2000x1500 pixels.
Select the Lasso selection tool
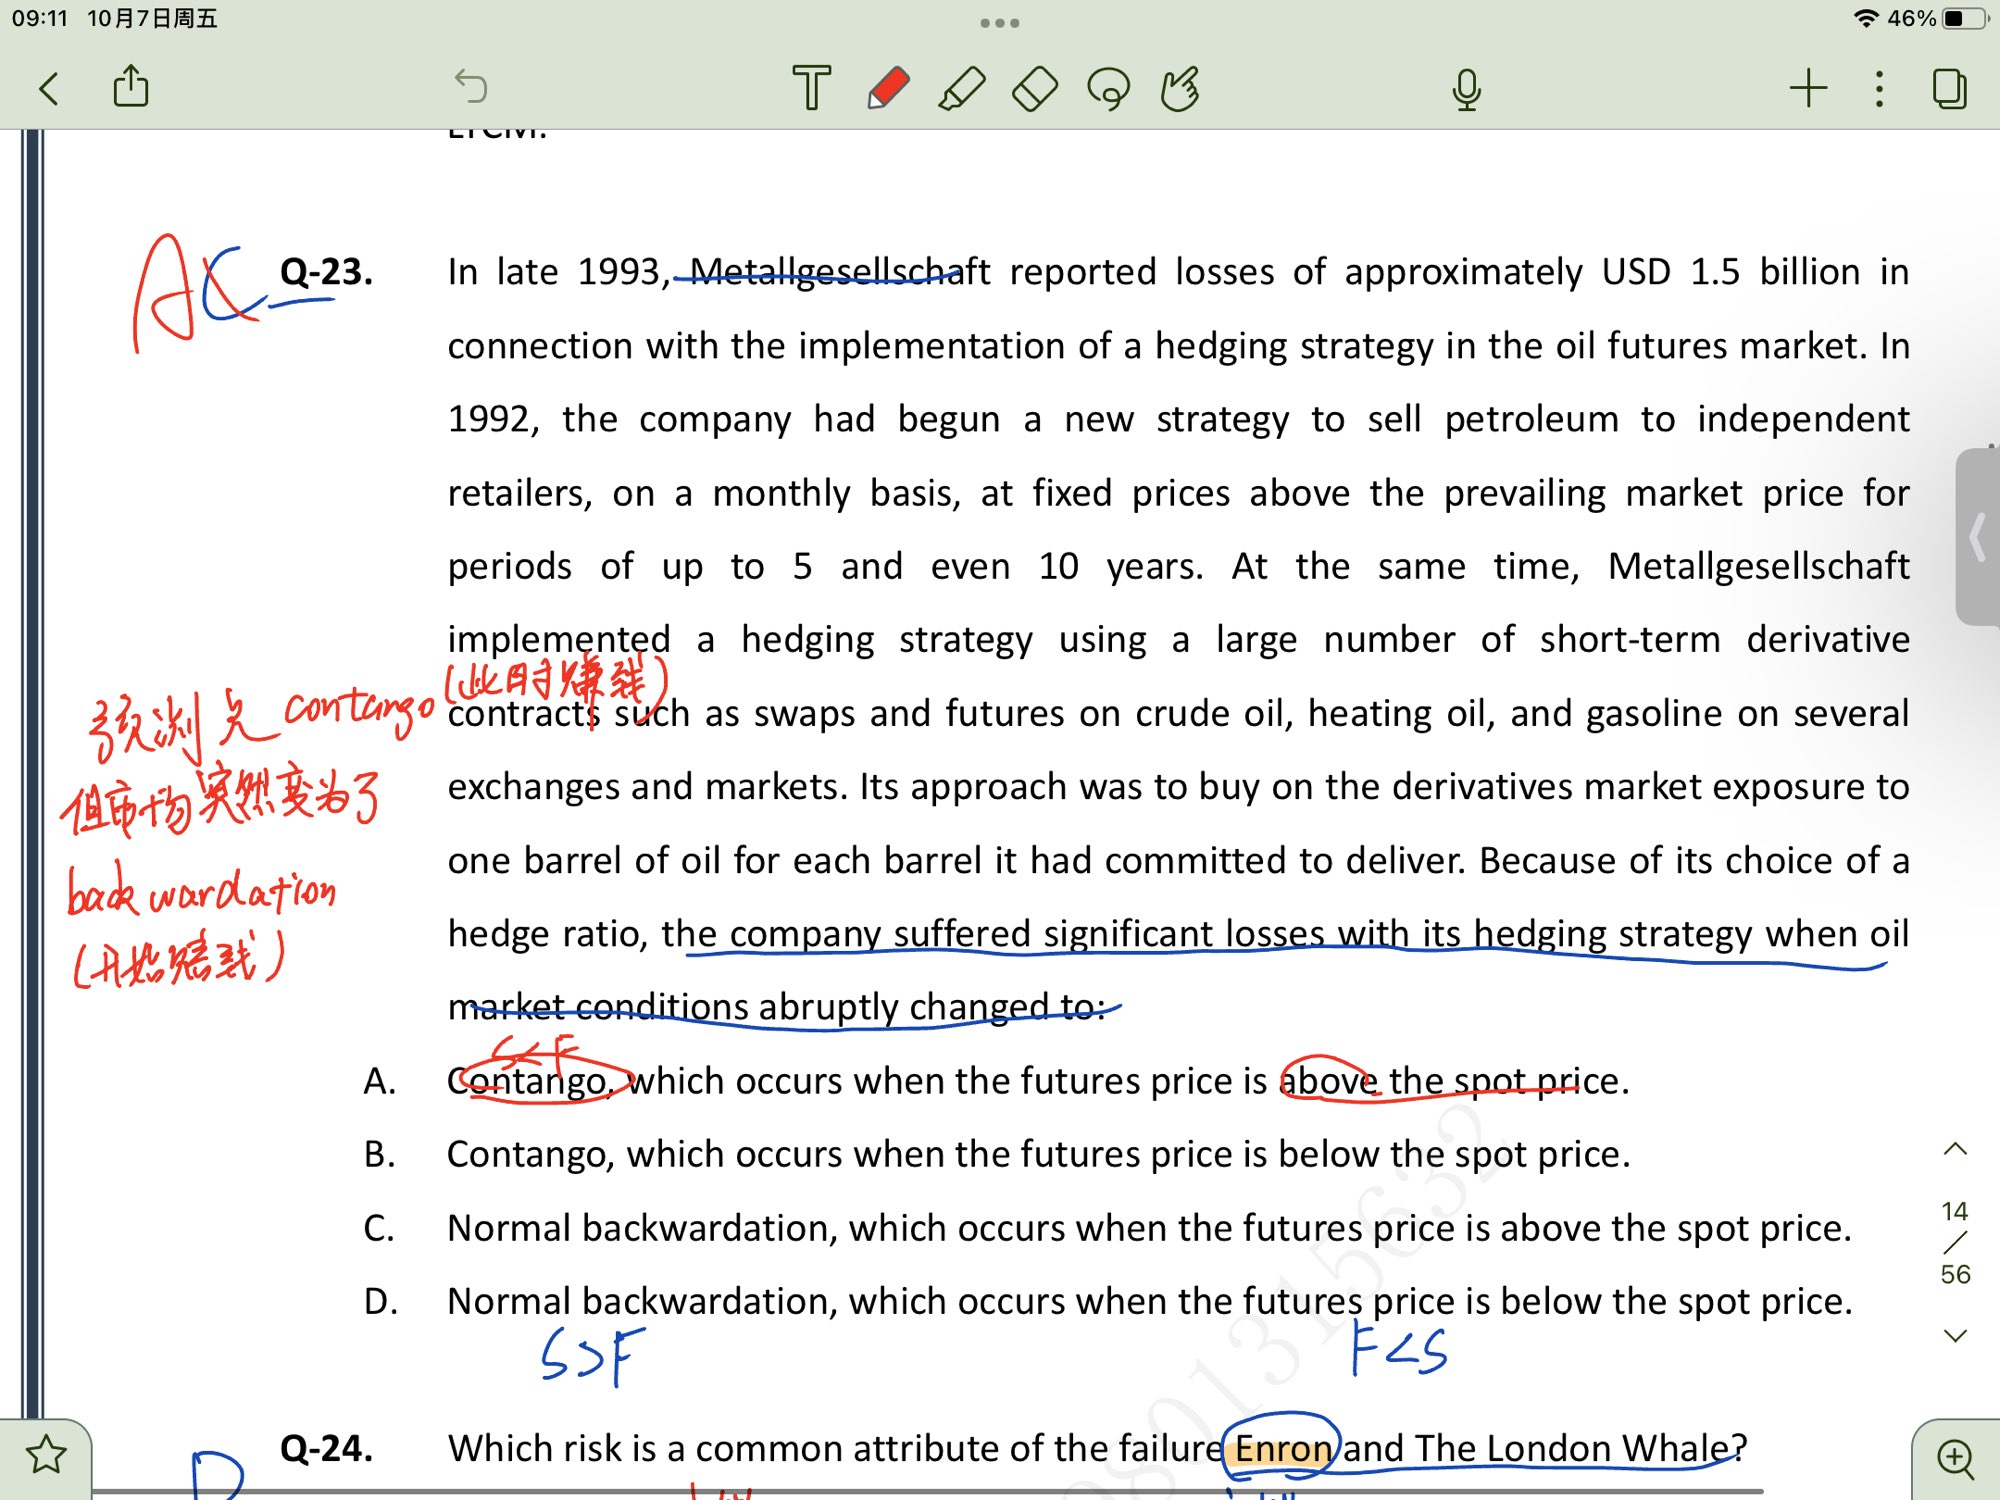click(x=1108, y=88)
